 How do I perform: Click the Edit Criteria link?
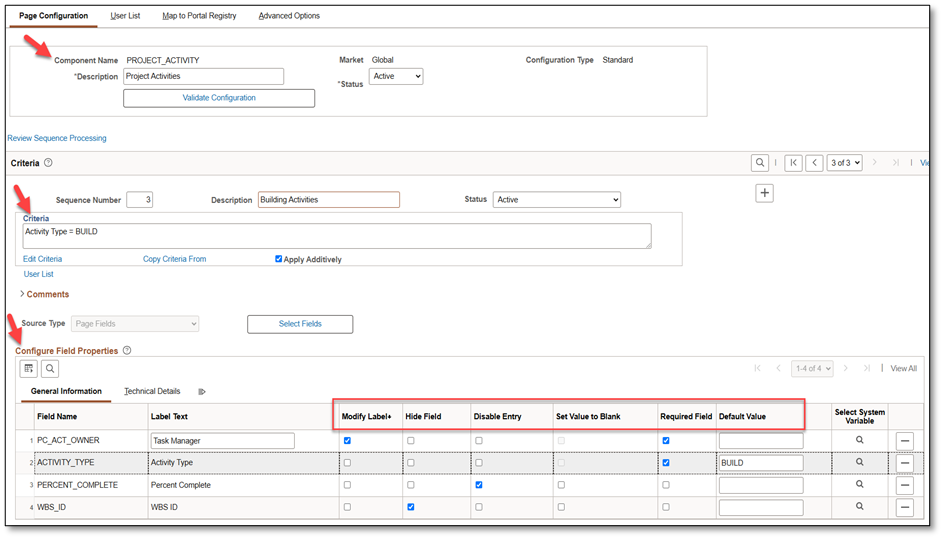[x=42, y=259]
